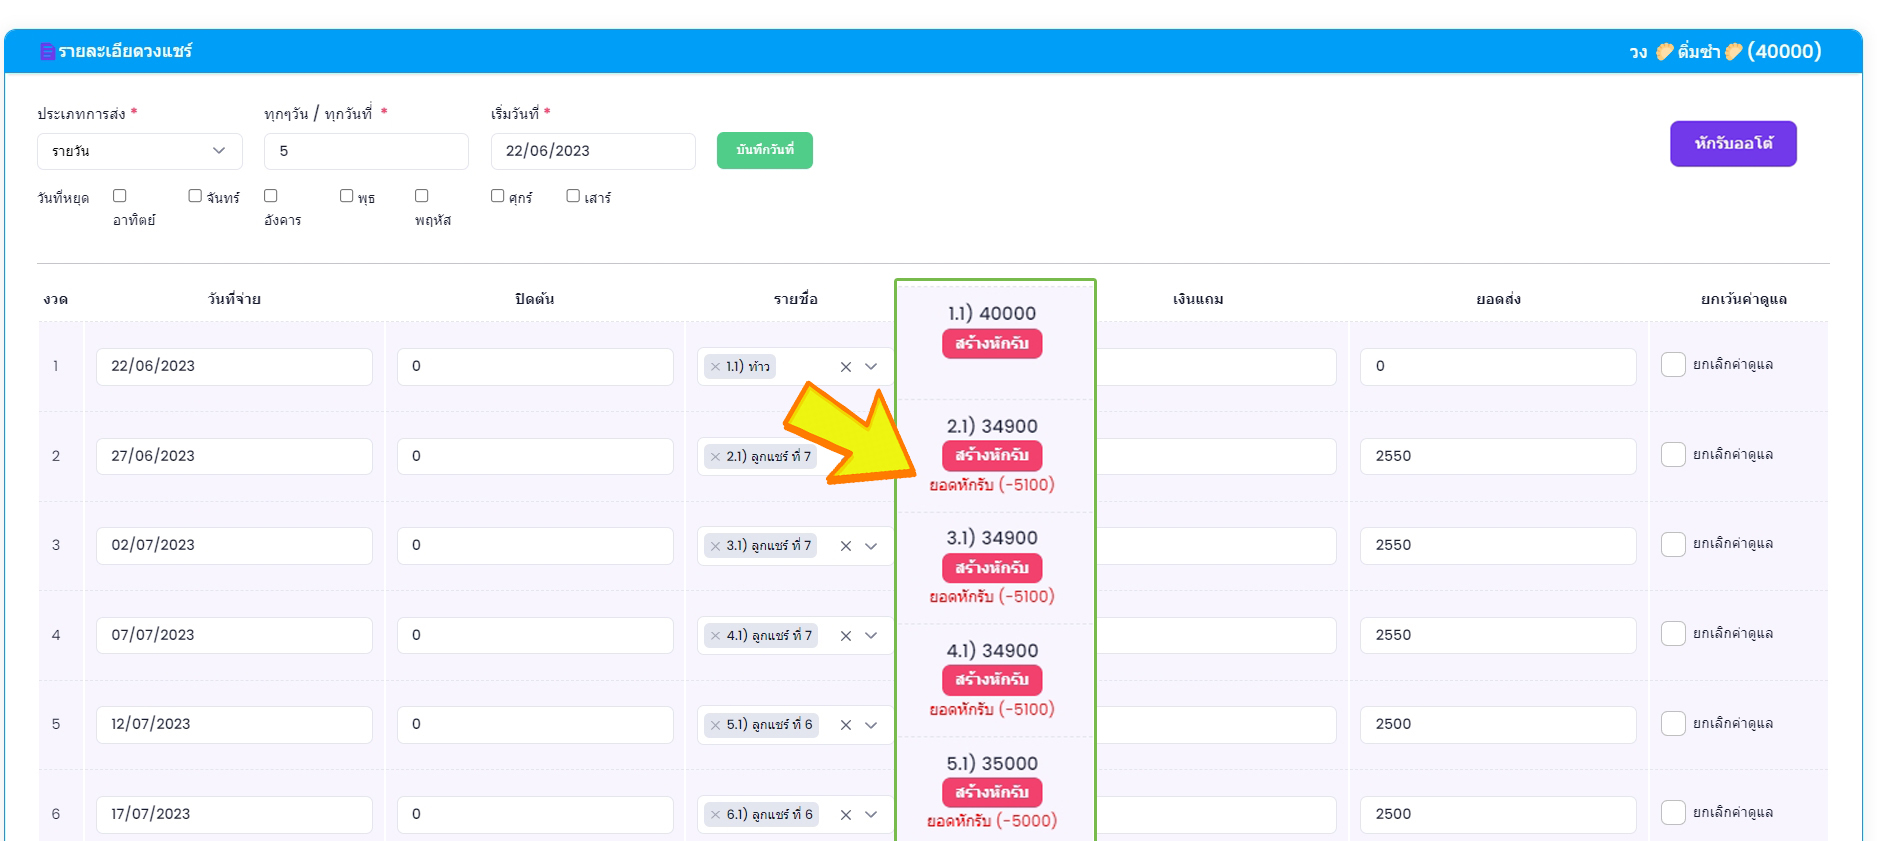The image size is (1877, 841).
Task: Clear the name selection in row 1
Action: pos(846,367)
